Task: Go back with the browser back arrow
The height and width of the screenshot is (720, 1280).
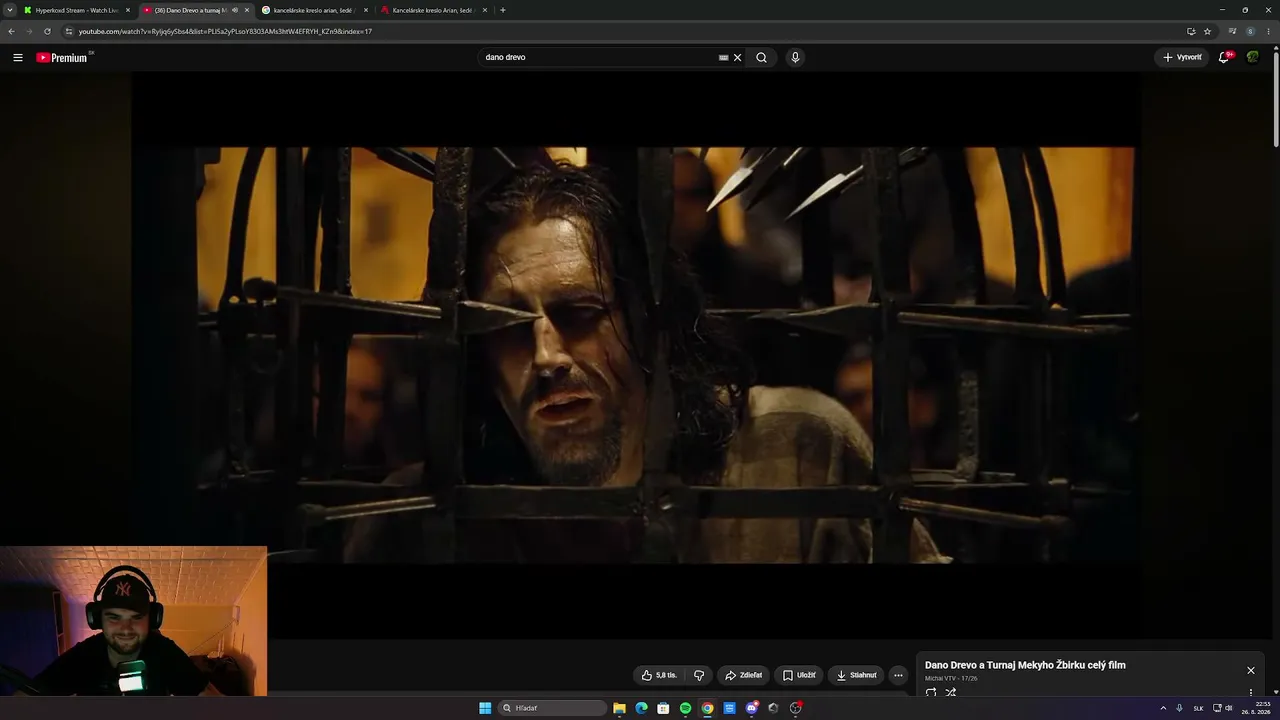Action: point(11,31)
